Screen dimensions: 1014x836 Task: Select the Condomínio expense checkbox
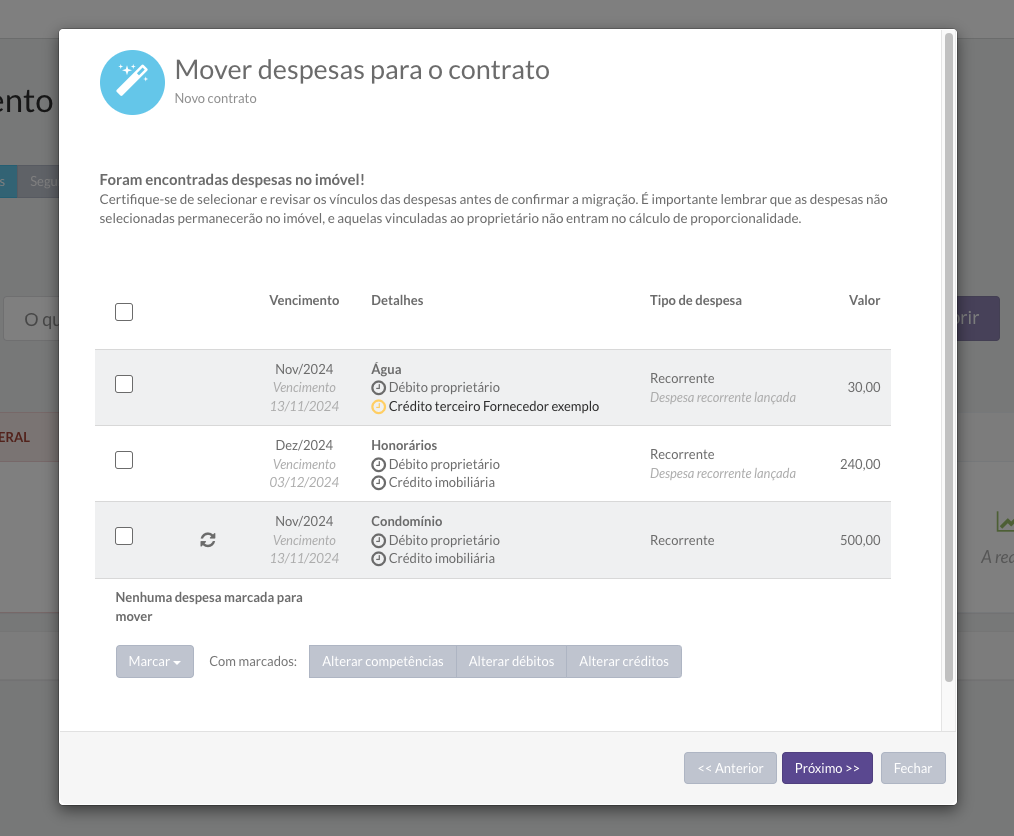(x=124, y=536)
